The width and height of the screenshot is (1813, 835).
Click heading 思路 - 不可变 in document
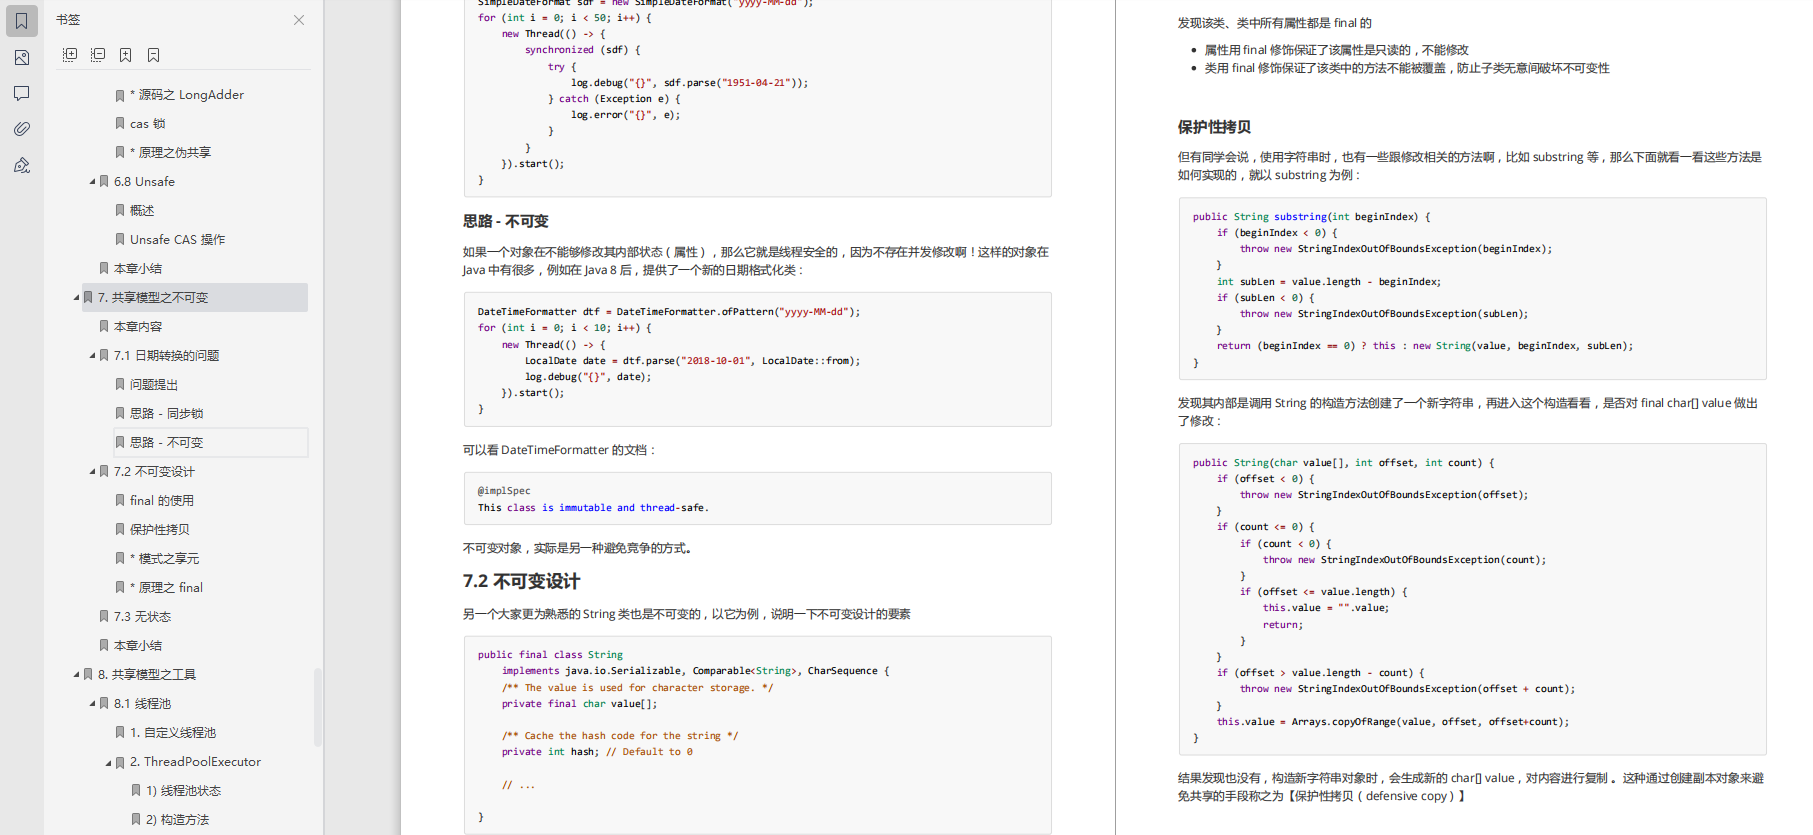[x=506, y=221]
